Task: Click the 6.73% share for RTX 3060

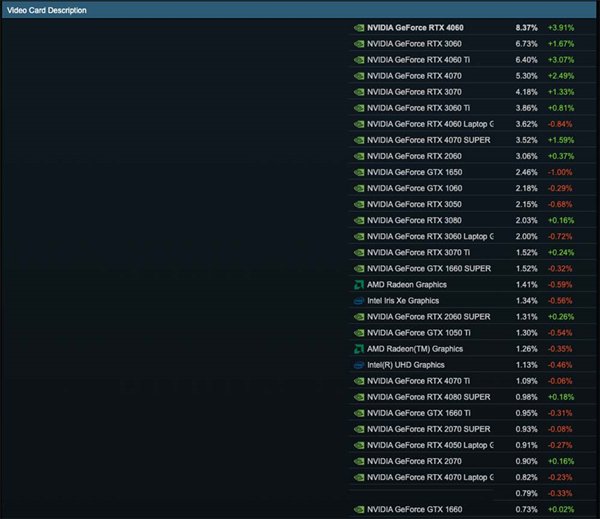Action: [527, 44]
